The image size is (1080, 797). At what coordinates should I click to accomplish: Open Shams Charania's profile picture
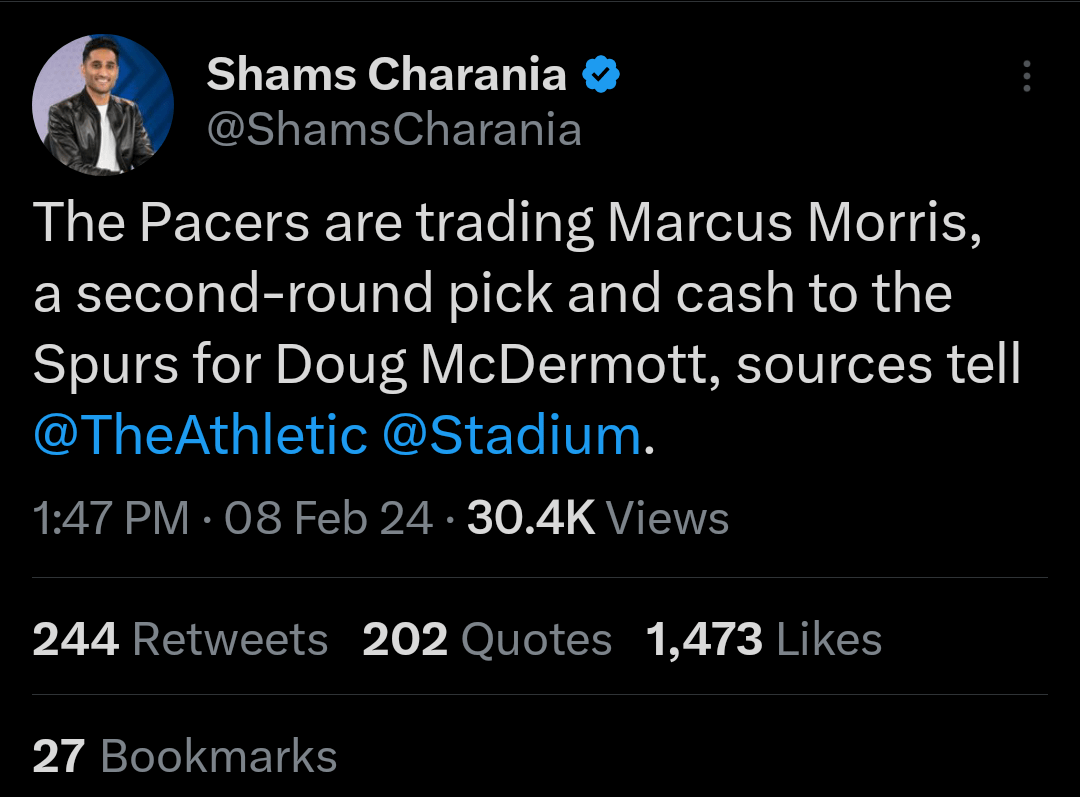103,105
